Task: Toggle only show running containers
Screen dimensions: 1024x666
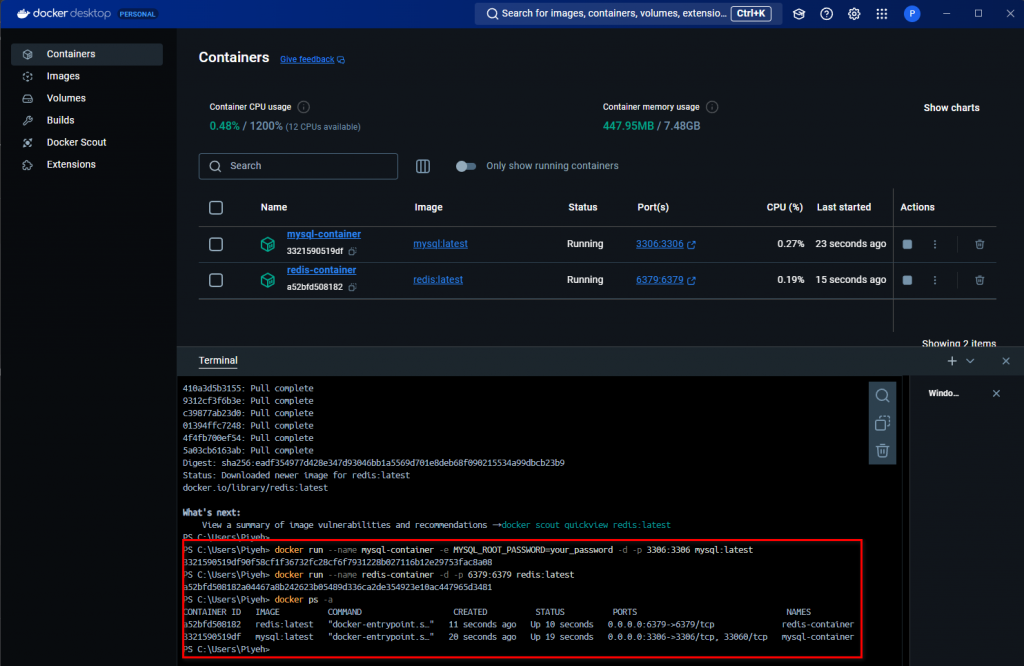Action: pos(466,166)
